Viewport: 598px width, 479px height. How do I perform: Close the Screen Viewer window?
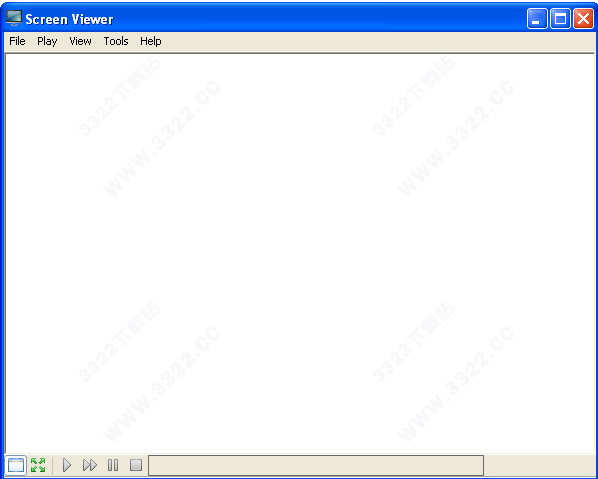tap(583, 19)
